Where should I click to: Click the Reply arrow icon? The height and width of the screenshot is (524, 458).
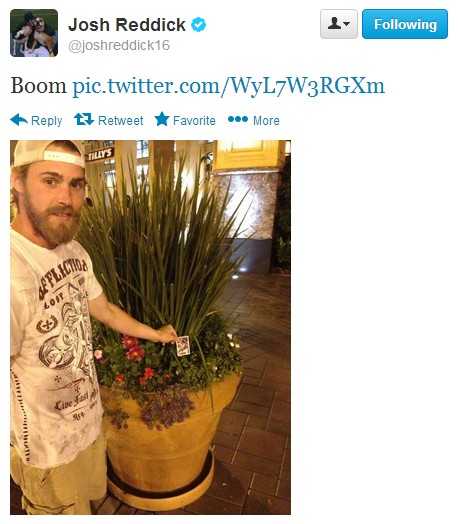[x=19, y=120]
